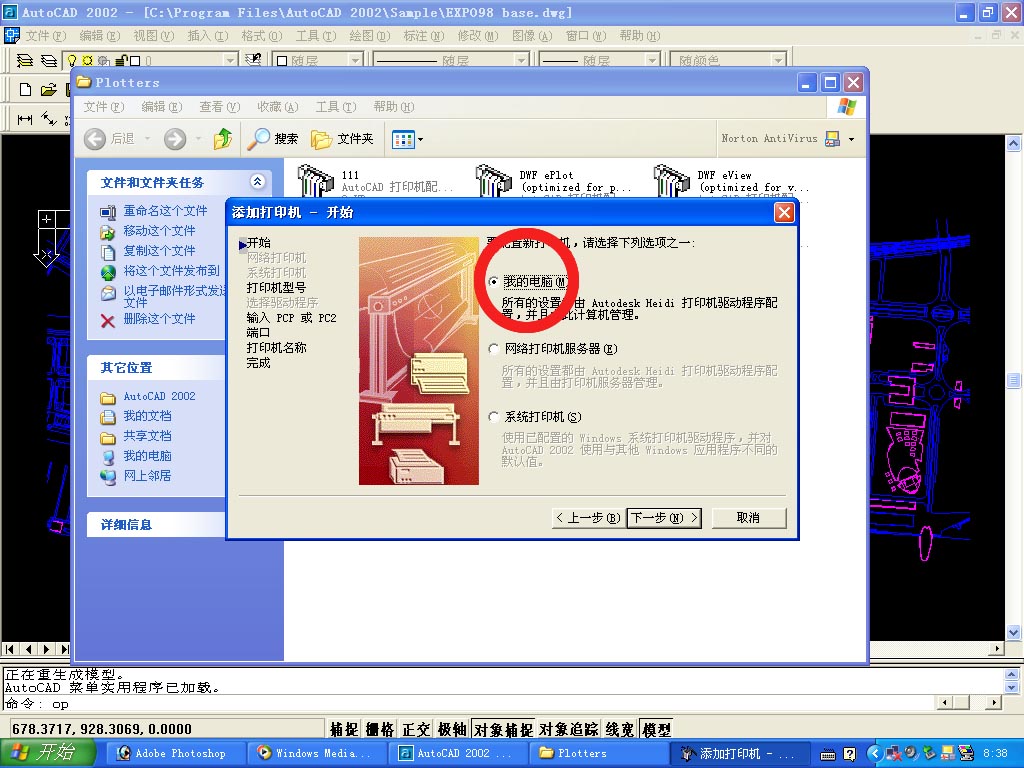Viewport: 1024px width, 768px height.
Task: Select the 111 plotter configuration icon
Action: click(315, 181)
